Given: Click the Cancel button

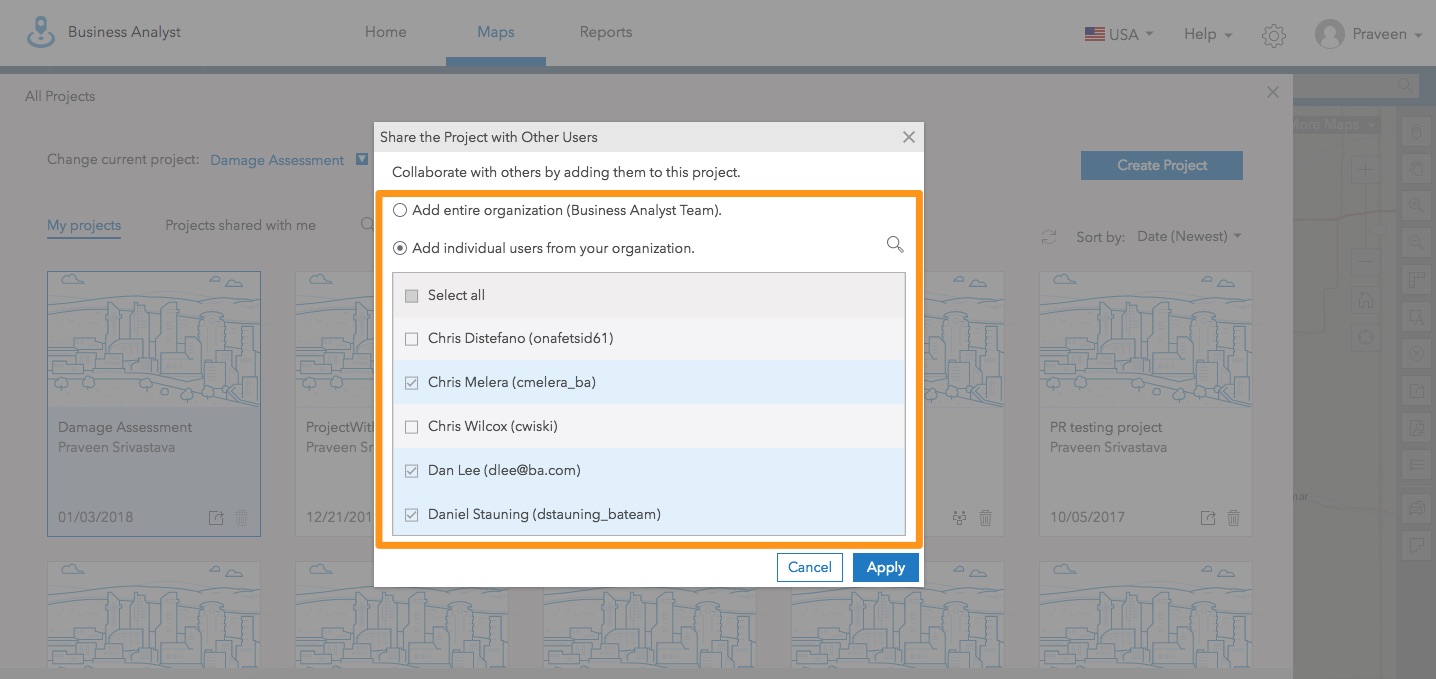Looking at the screenshot, I should click(809, 568).
